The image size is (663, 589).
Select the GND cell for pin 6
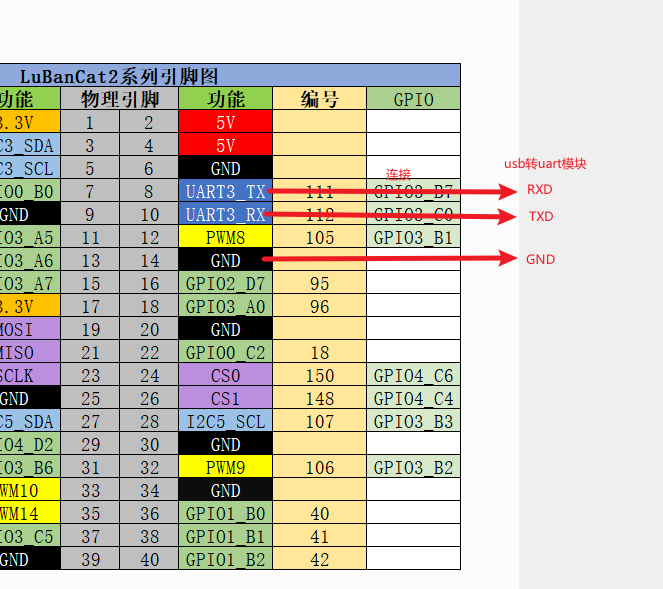click(x=225, y=168)
